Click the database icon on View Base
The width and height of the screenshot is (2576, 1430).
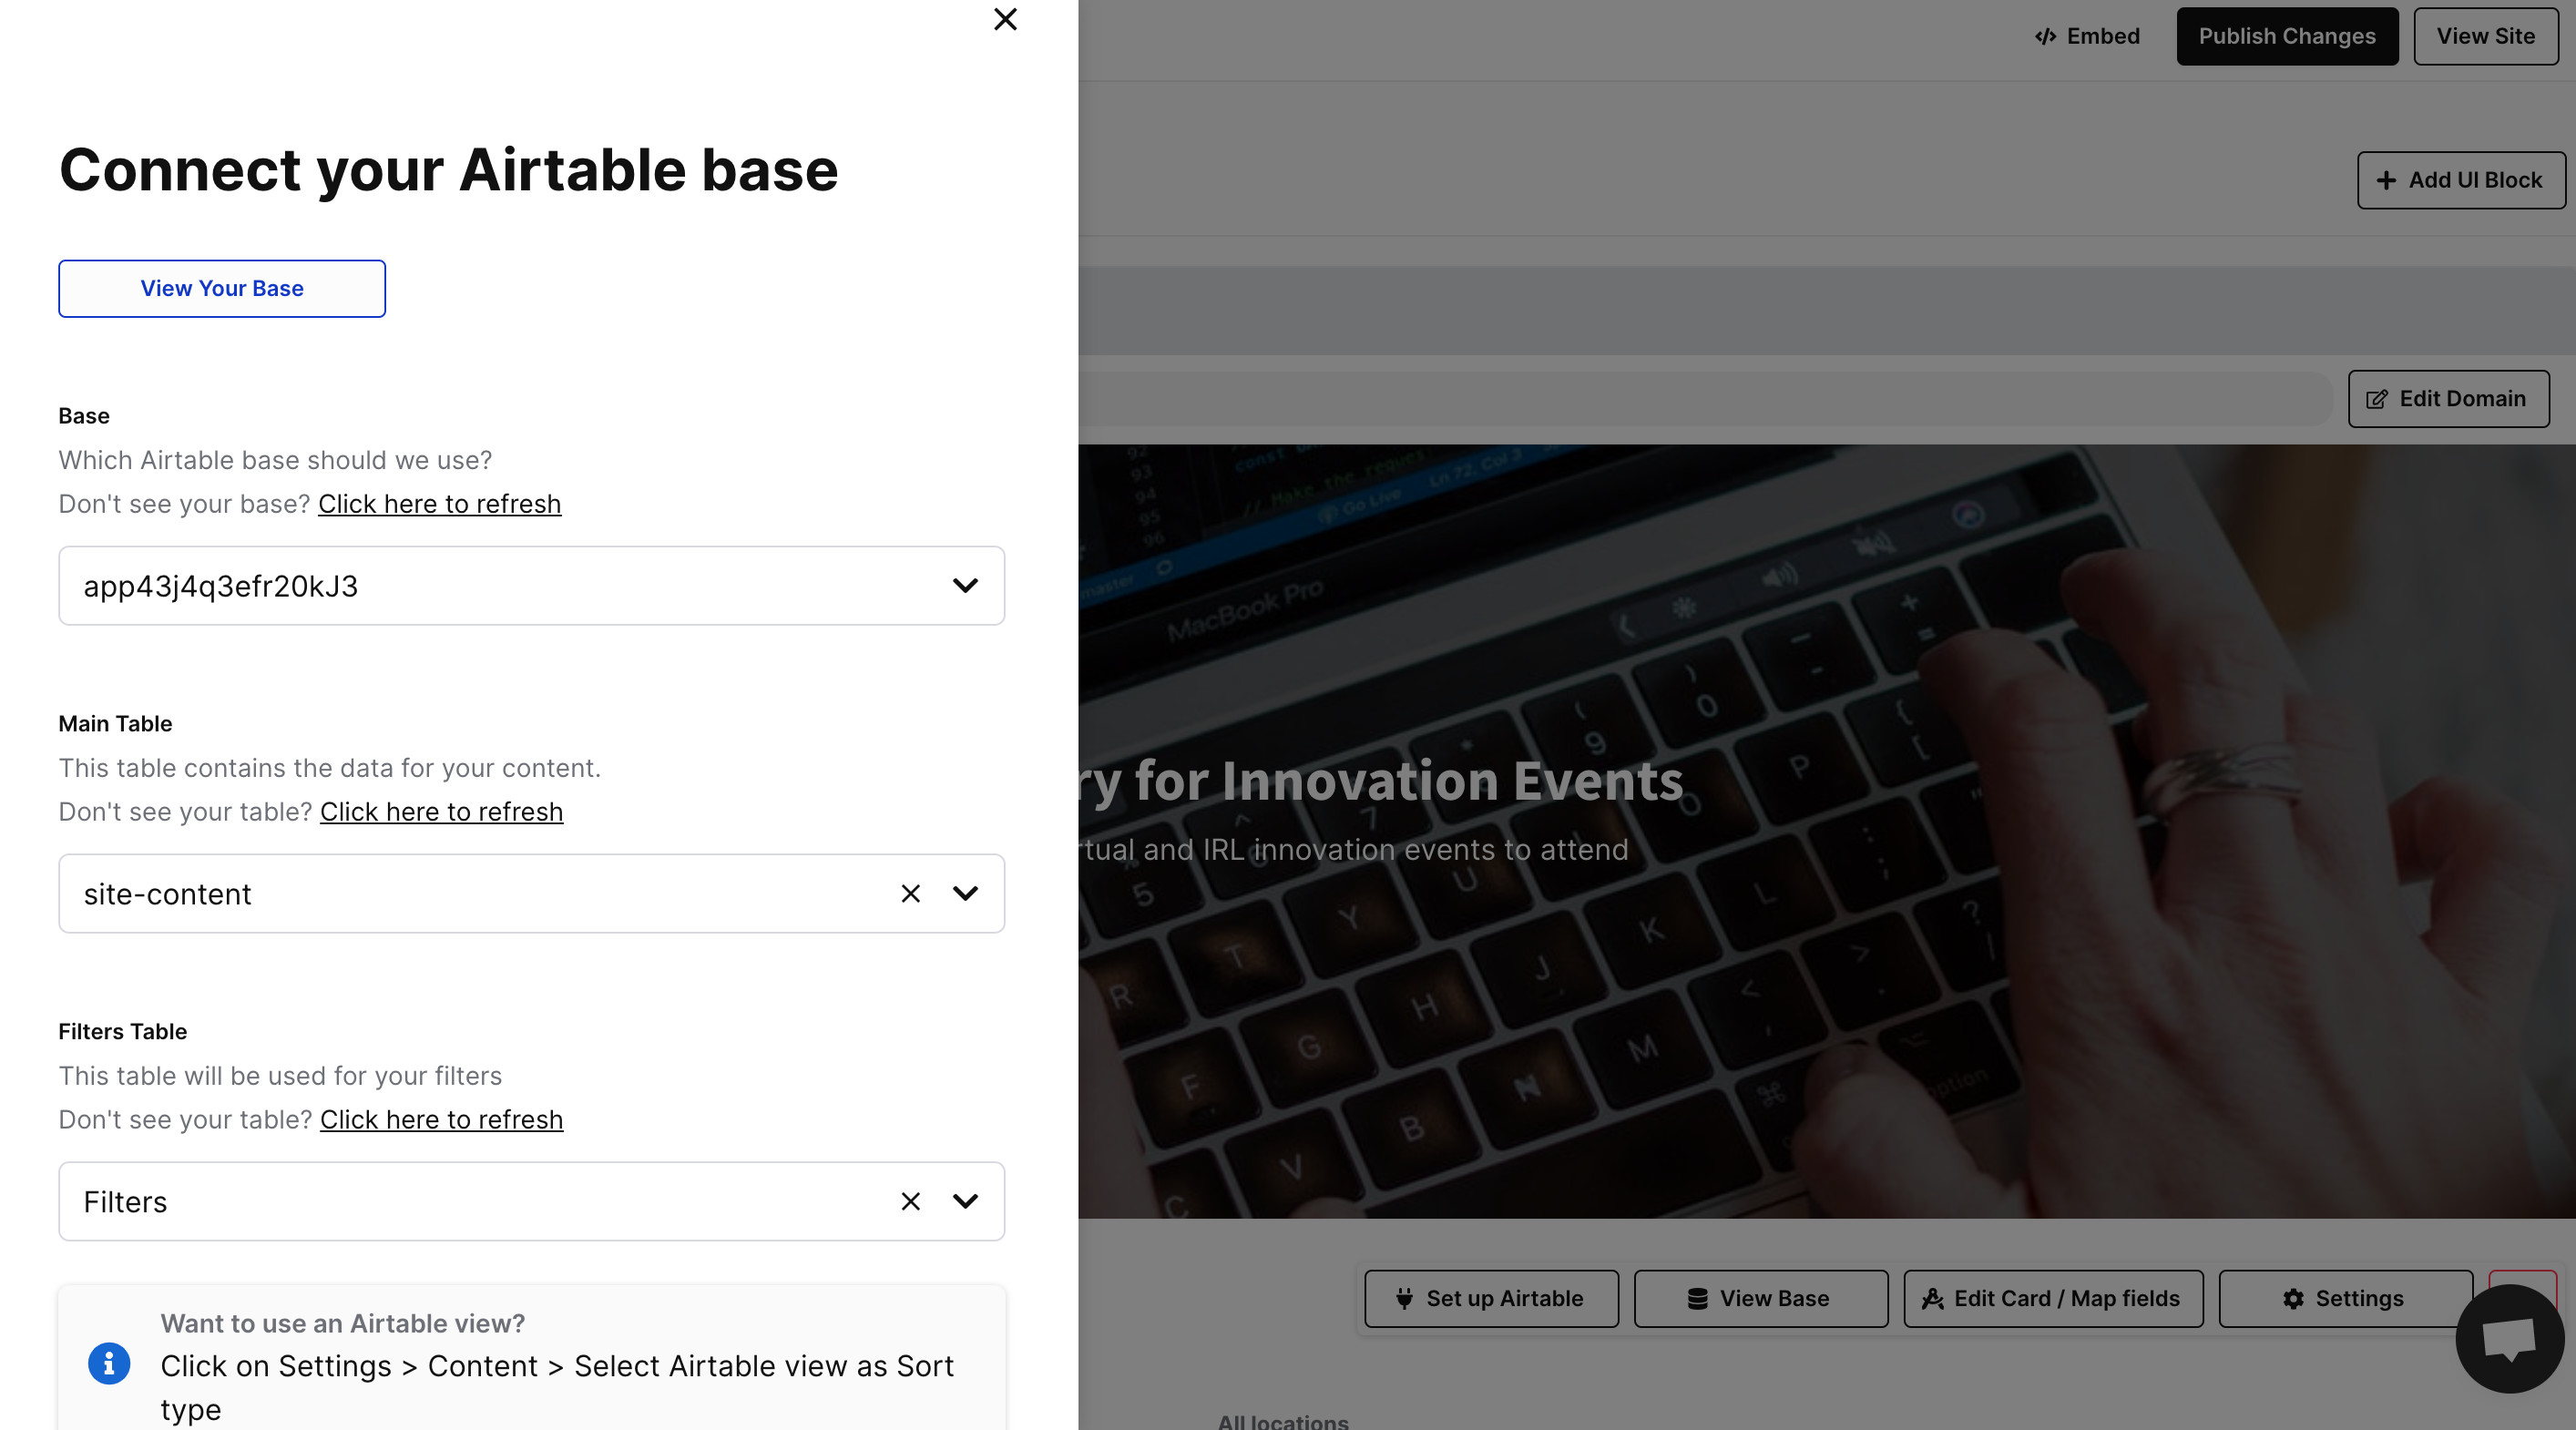1697,1298
